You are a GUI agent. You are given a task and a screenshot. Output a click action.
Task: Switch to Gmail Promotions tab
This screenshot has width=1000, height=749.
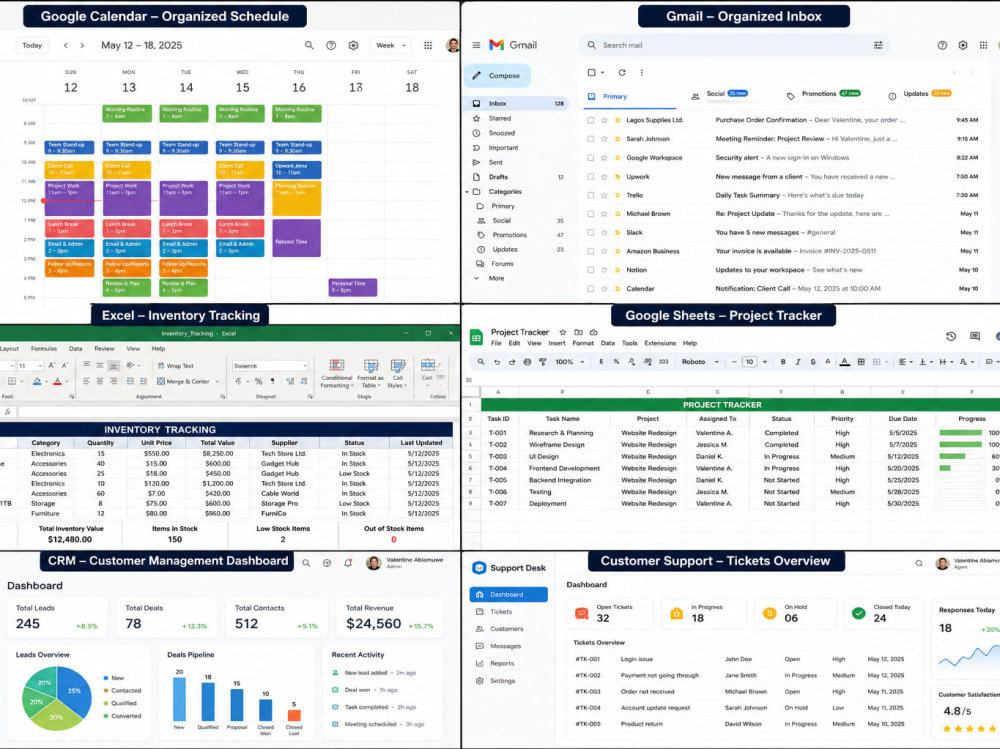[823, 94]
